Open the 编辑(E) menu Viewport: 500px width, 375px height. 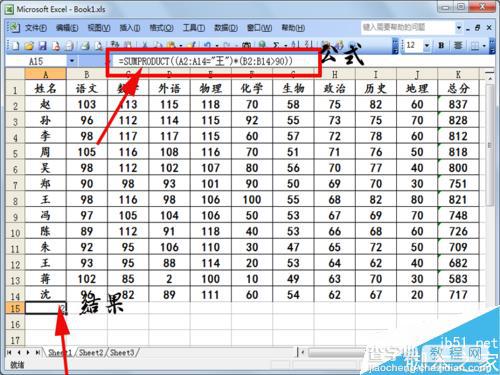(67, 28)
